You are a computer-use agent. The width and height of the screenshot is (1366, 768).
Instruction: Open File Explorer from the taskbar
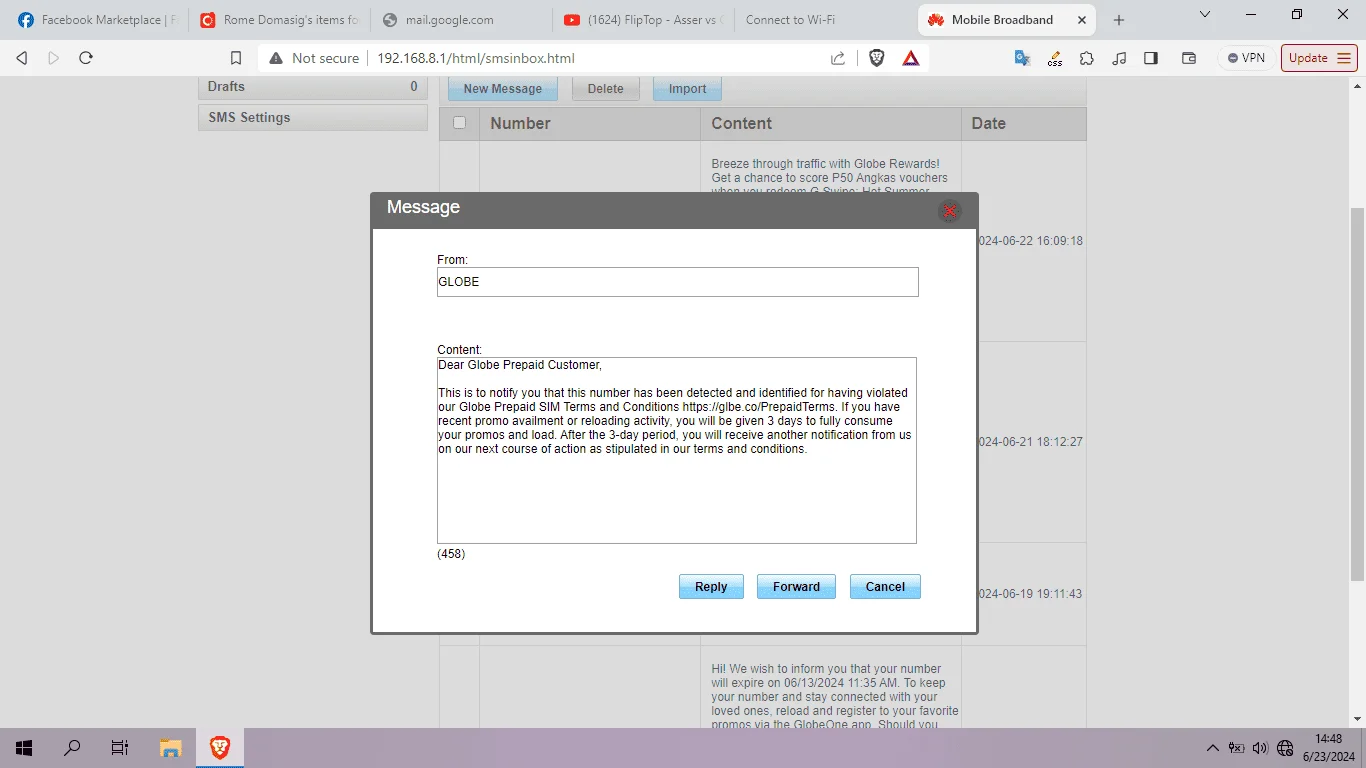click(171, 748)
